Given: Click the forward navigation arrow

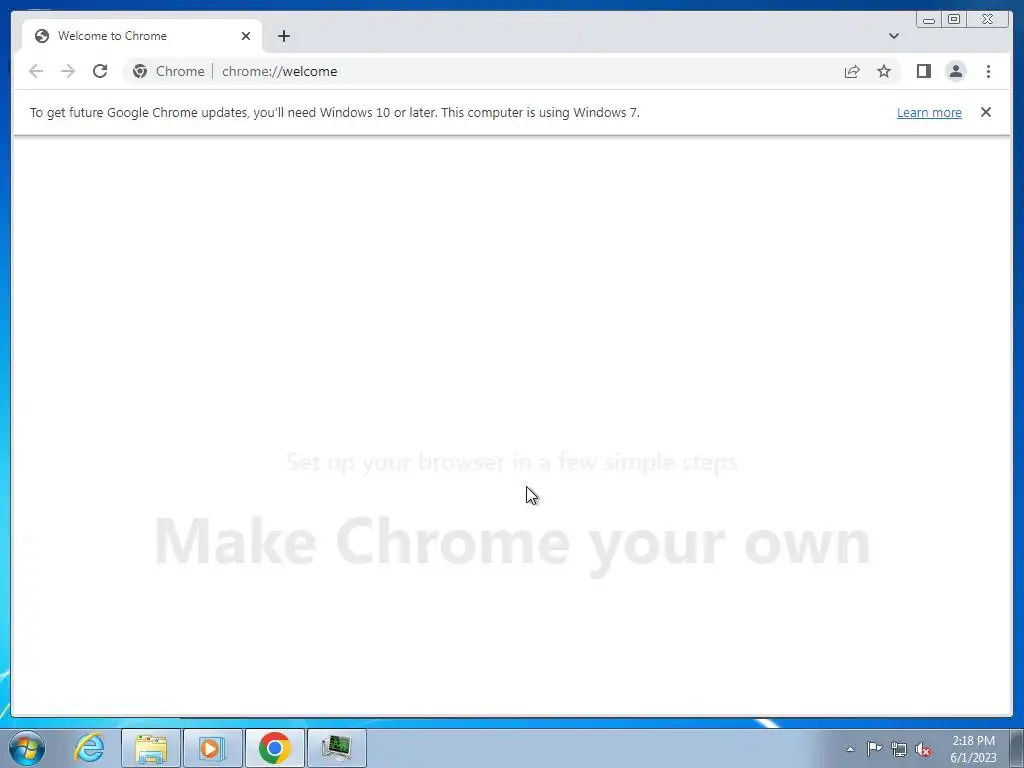Looking at the screenshot, I should coord(68,71).
